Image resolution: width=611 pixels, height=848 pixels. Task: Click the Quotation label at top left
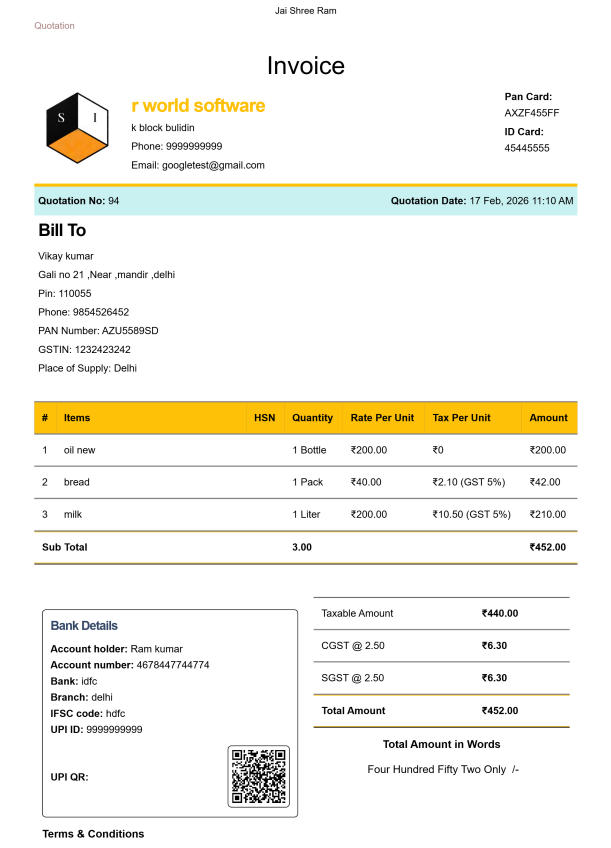tap(54, 26)
